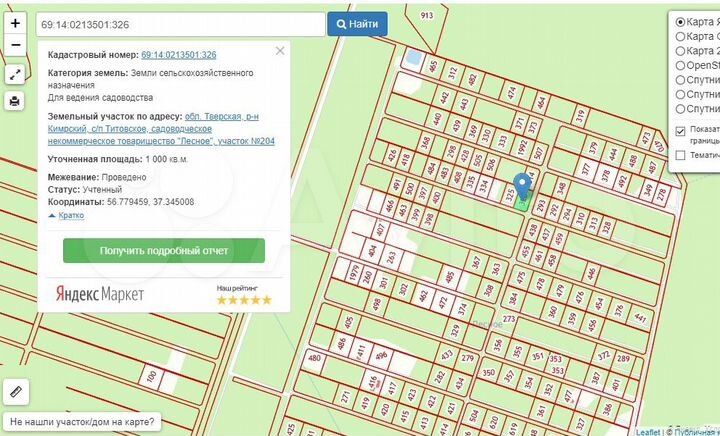
Task: Click parcel 273 on the map
Action: pos(509,319)
